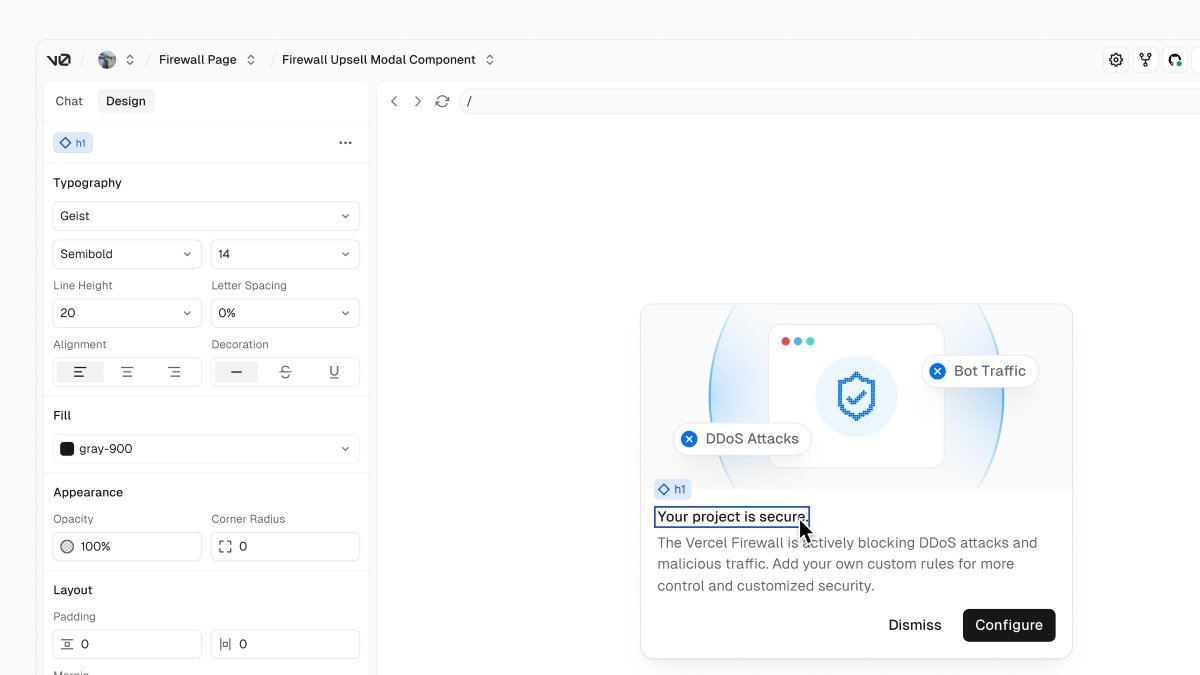Click the v0 logo
The height and width of the screenshot is (675, 1200).
58,60
